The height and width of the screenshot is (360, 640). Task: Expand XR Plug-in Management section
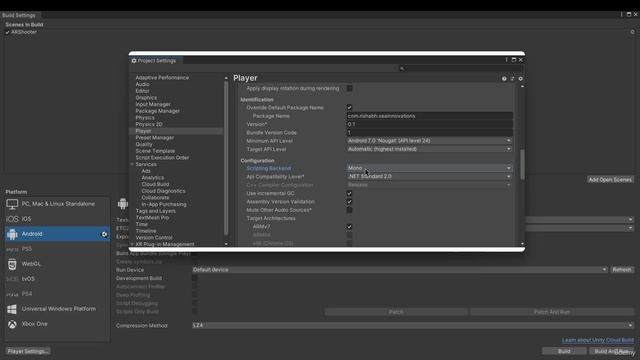(132, 244)
